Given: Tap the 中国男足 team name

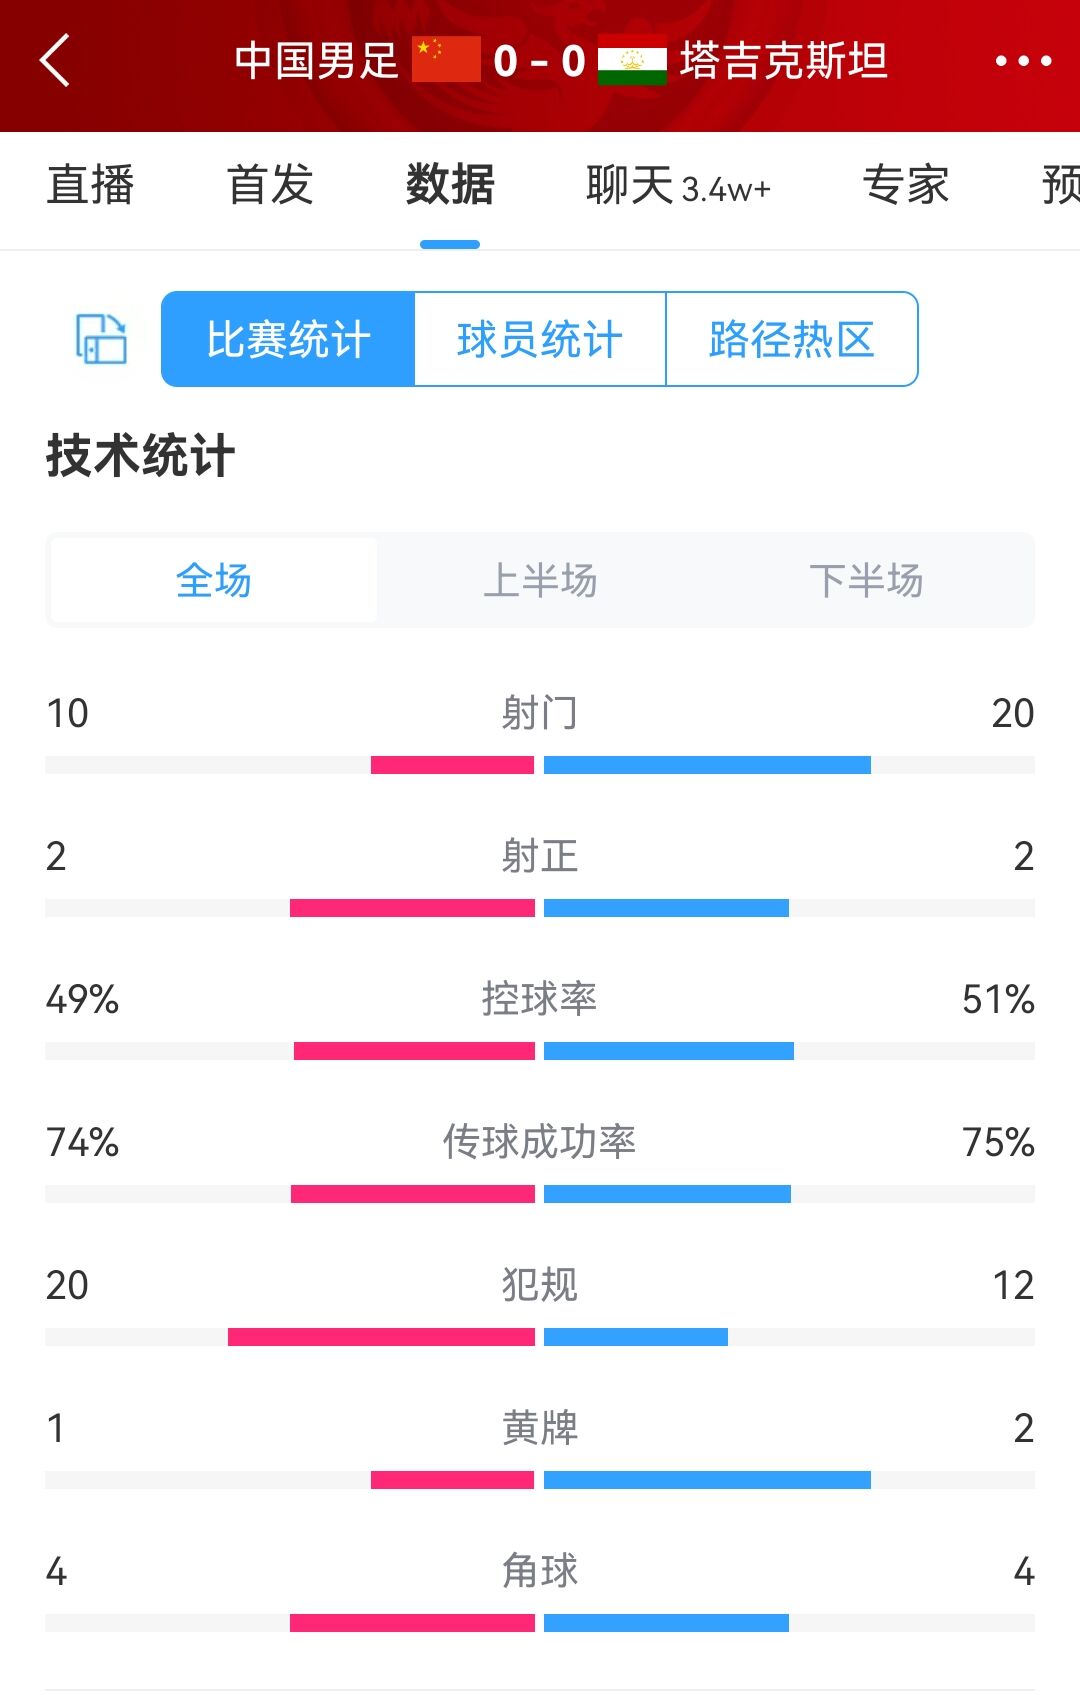Looking at the screenshot, I should click(x=316, y=61).
